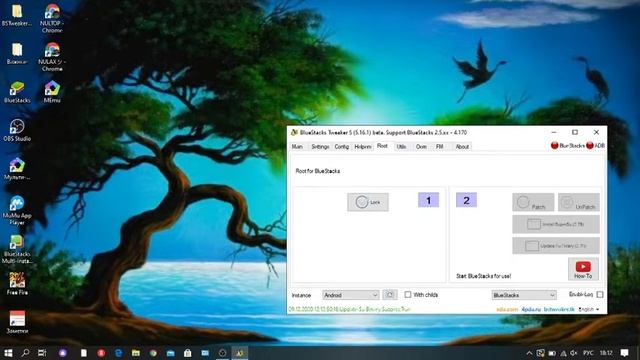Click the Update Su binary button

pyautogui.click(x=556, y=246)
